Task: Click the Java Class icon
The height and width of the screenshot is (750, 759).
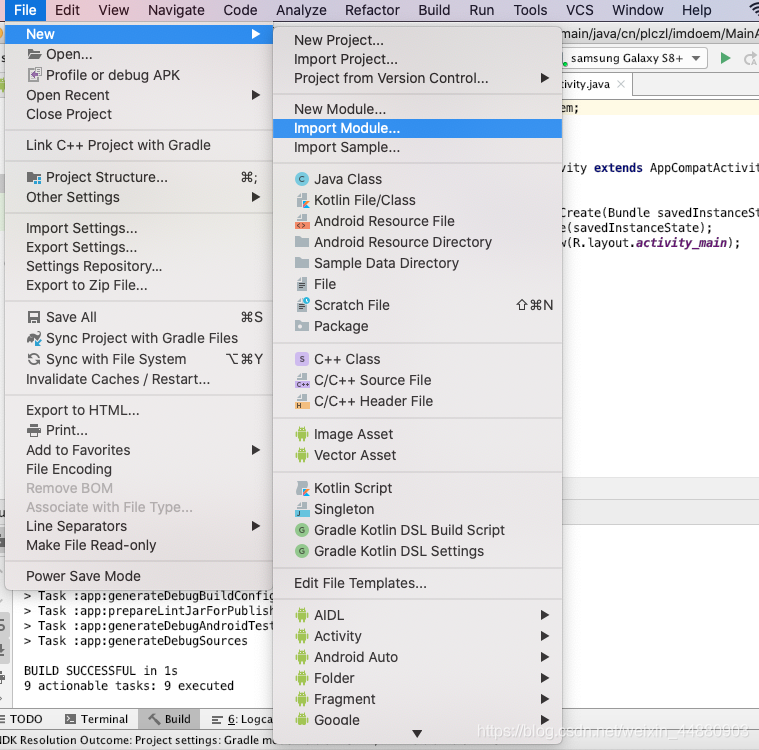Action: (x=302, y=179)
